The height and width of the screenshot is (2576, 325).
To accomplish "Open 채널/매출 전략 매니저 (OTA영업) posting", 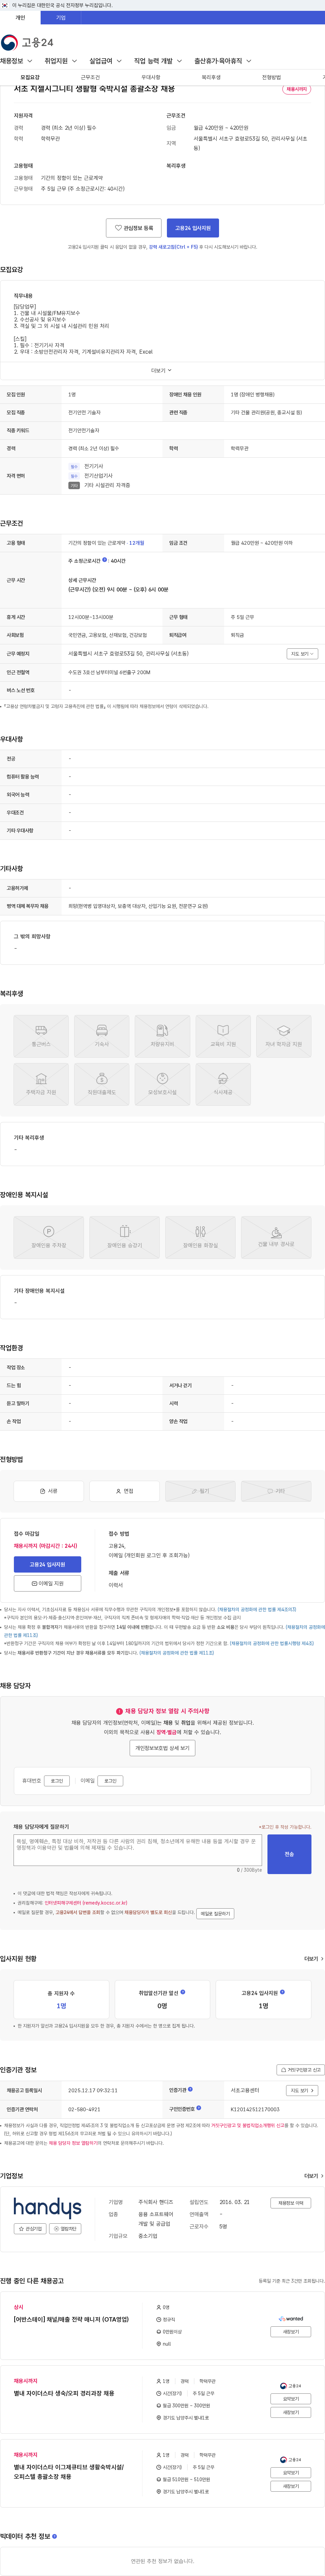I will point(71,2319).
